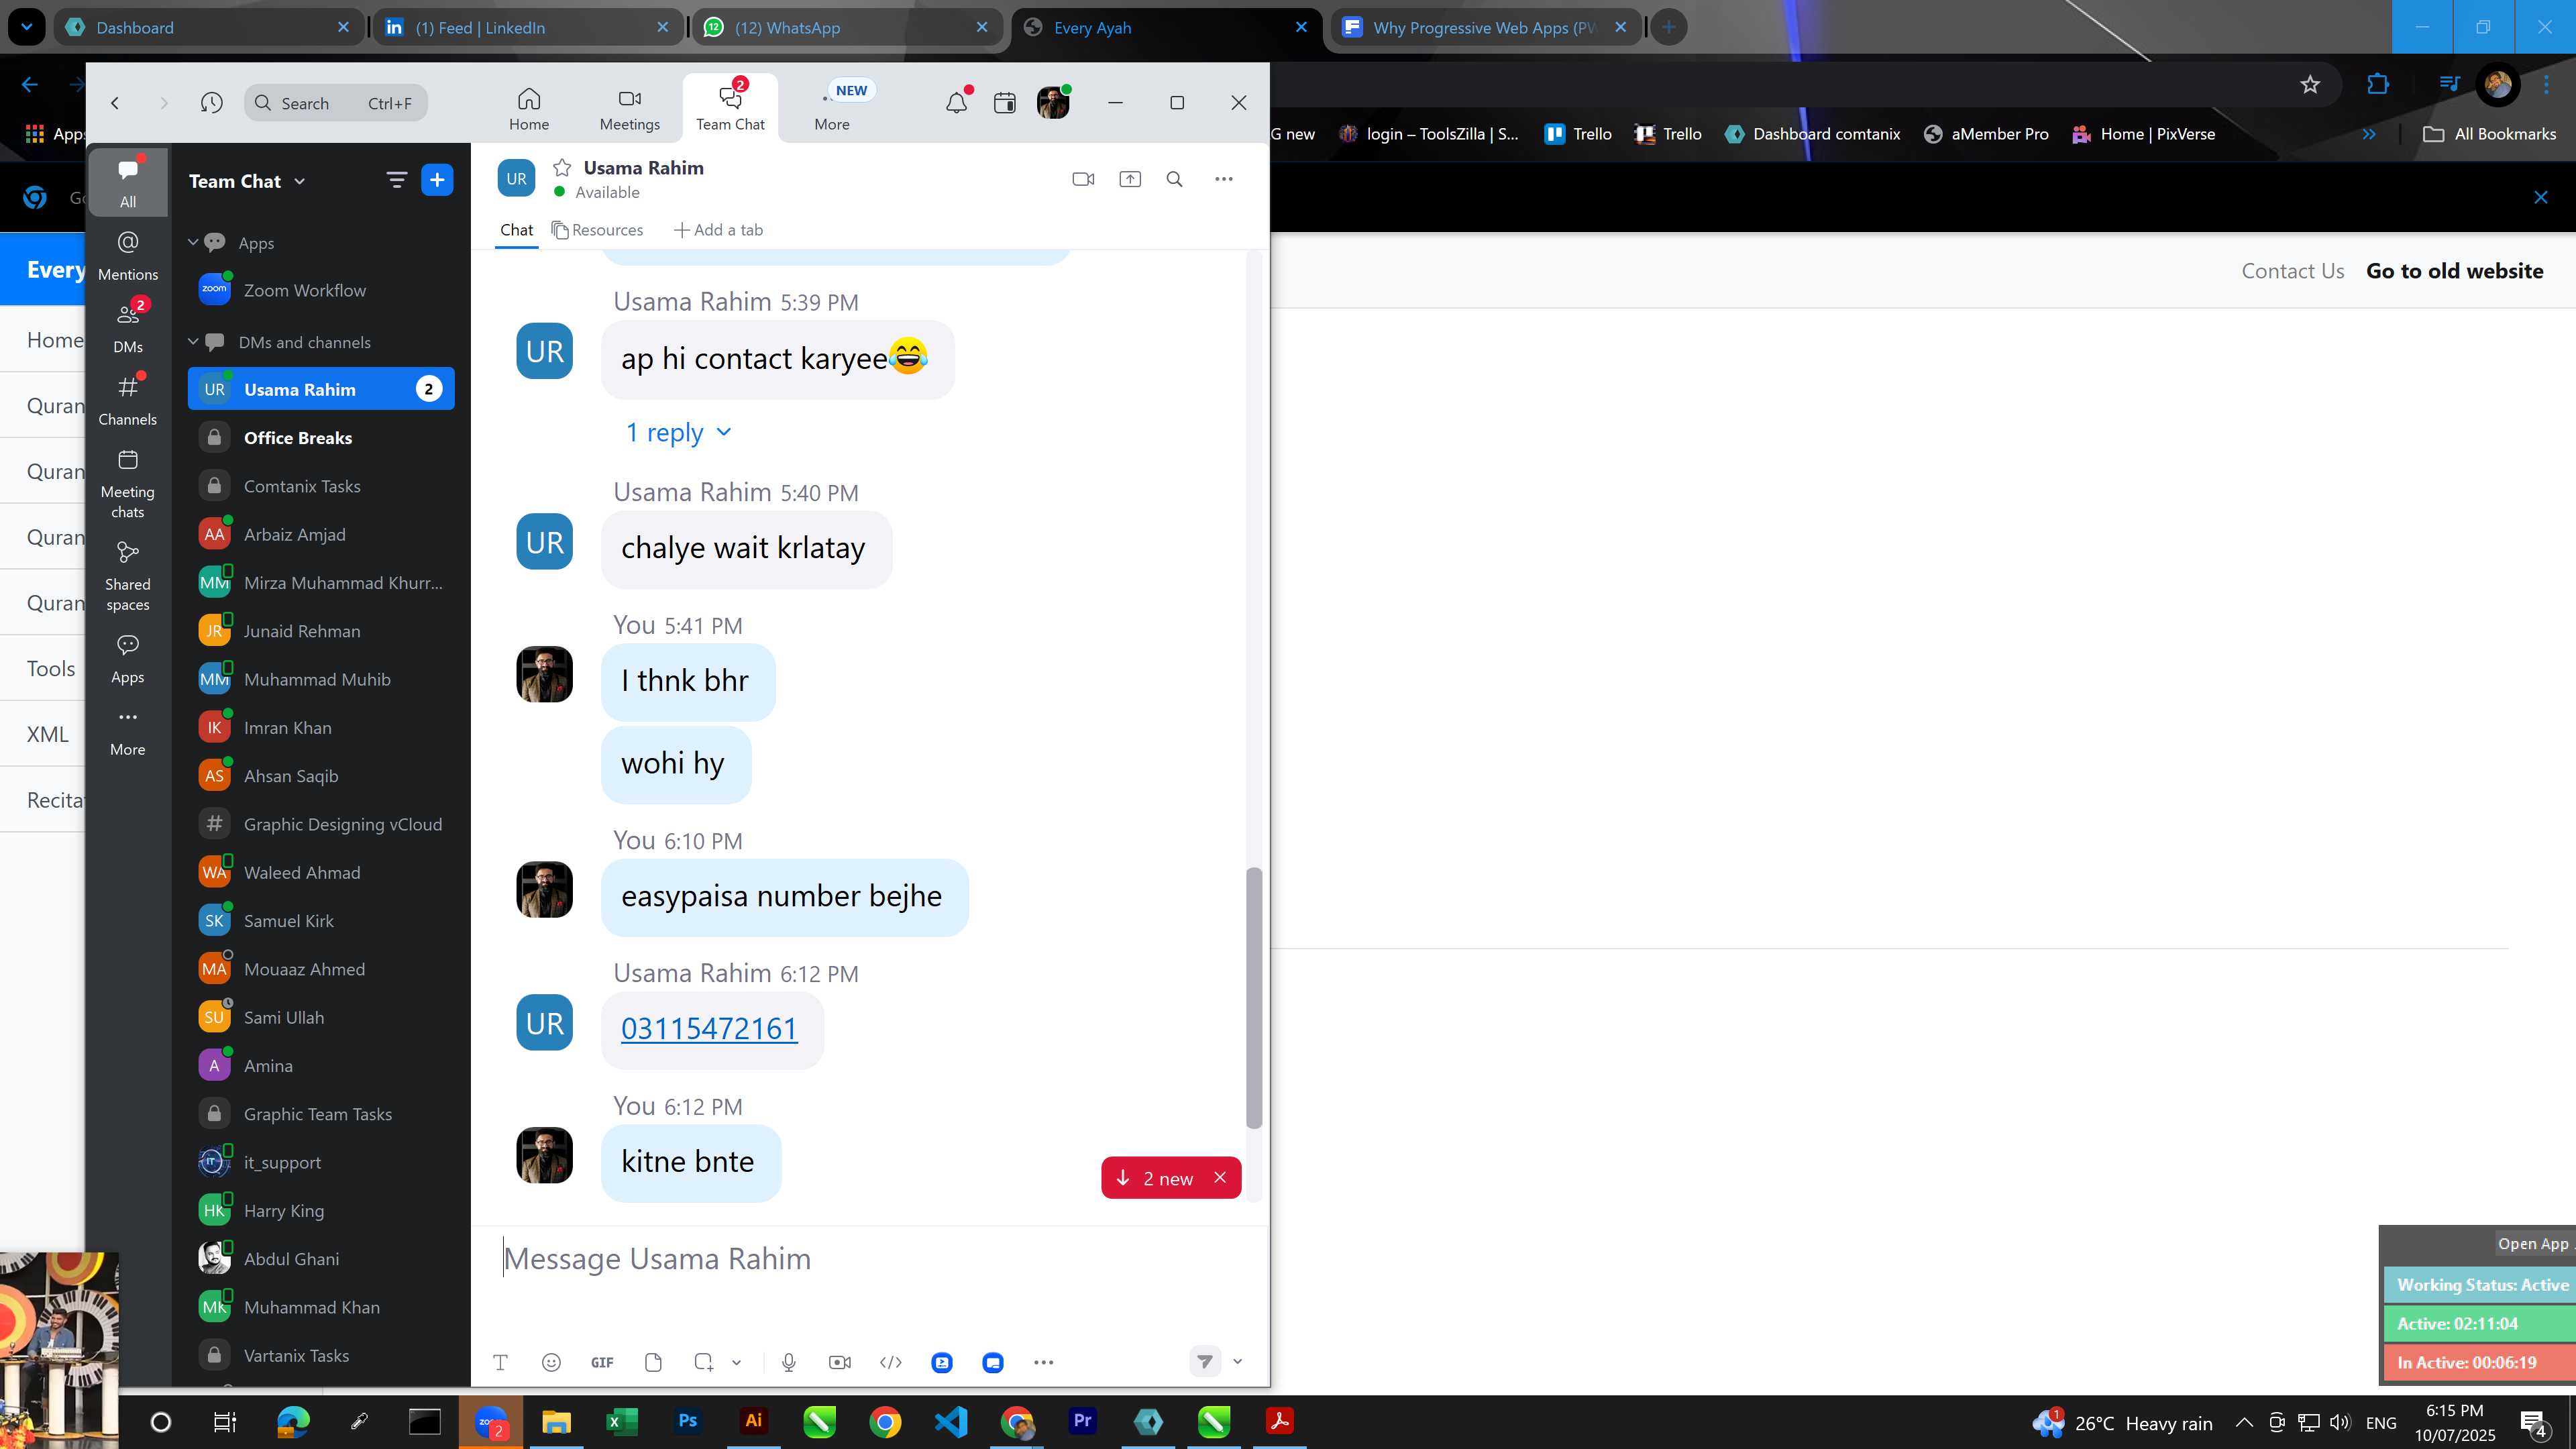Open the chat filter icon
The height and width of the screenshot is (1449, 2576).
click(396, 180)
